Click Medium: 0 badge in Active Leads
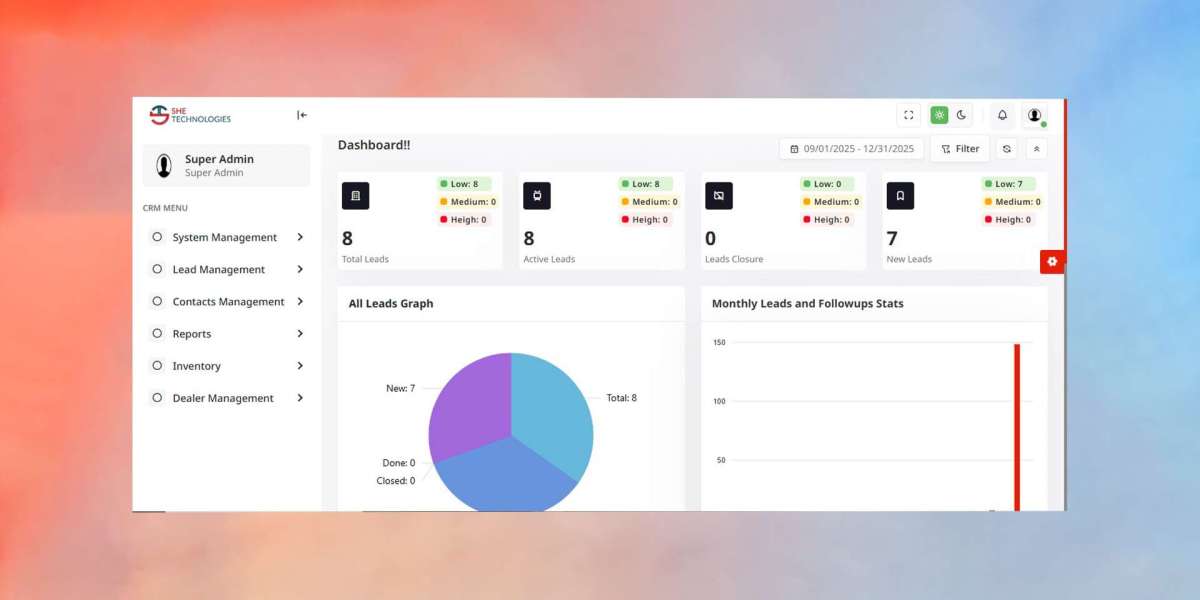 point(649,202)
